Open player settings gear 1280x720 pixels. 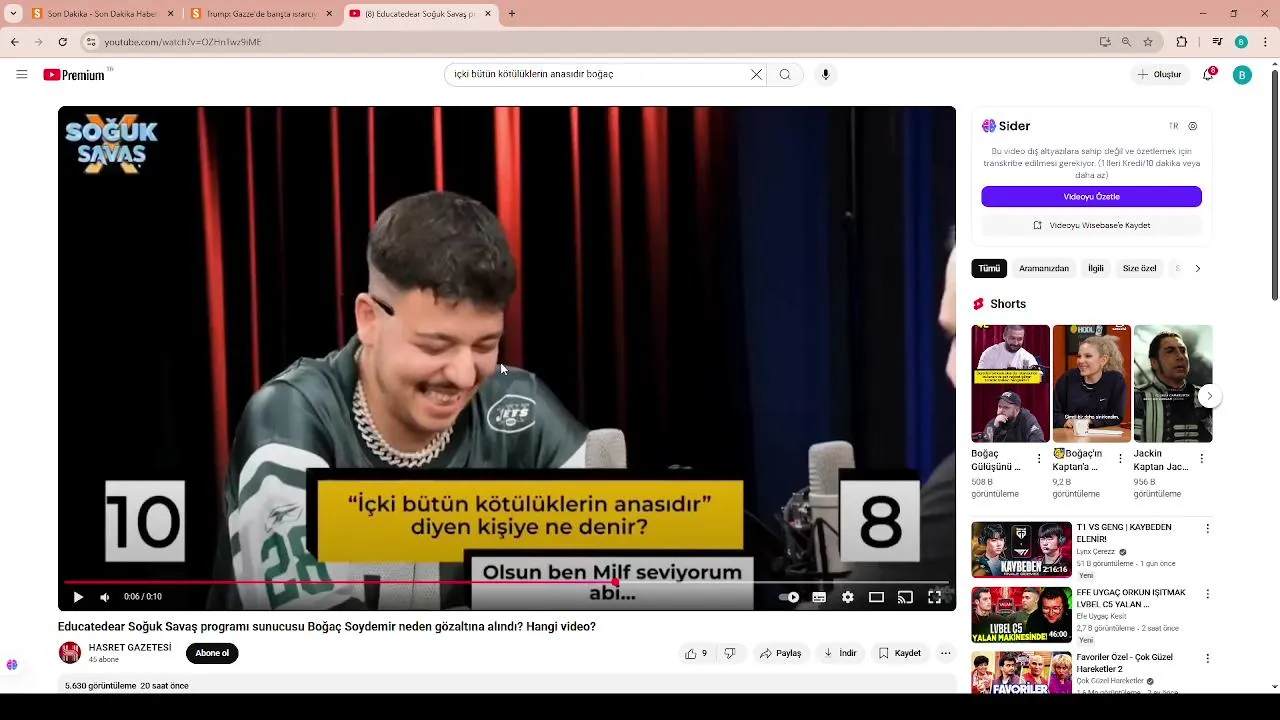848,597
